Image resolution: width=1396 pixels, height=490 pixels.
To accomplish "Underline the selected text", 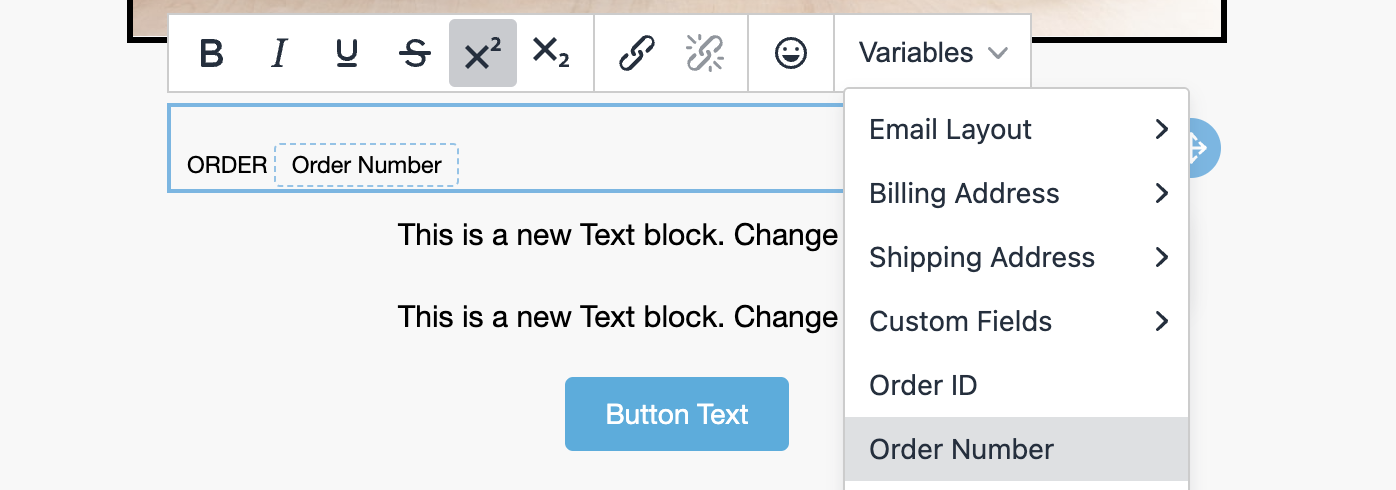I will pos(347,53).
